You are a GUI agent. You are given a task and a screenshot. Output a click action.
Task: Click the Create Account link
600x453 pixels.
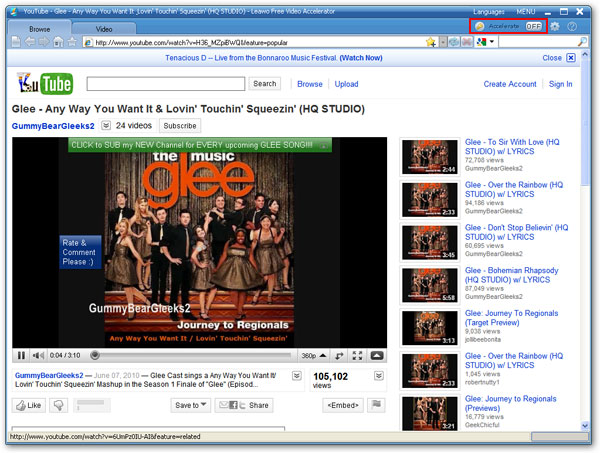click(x=510, y=84)
